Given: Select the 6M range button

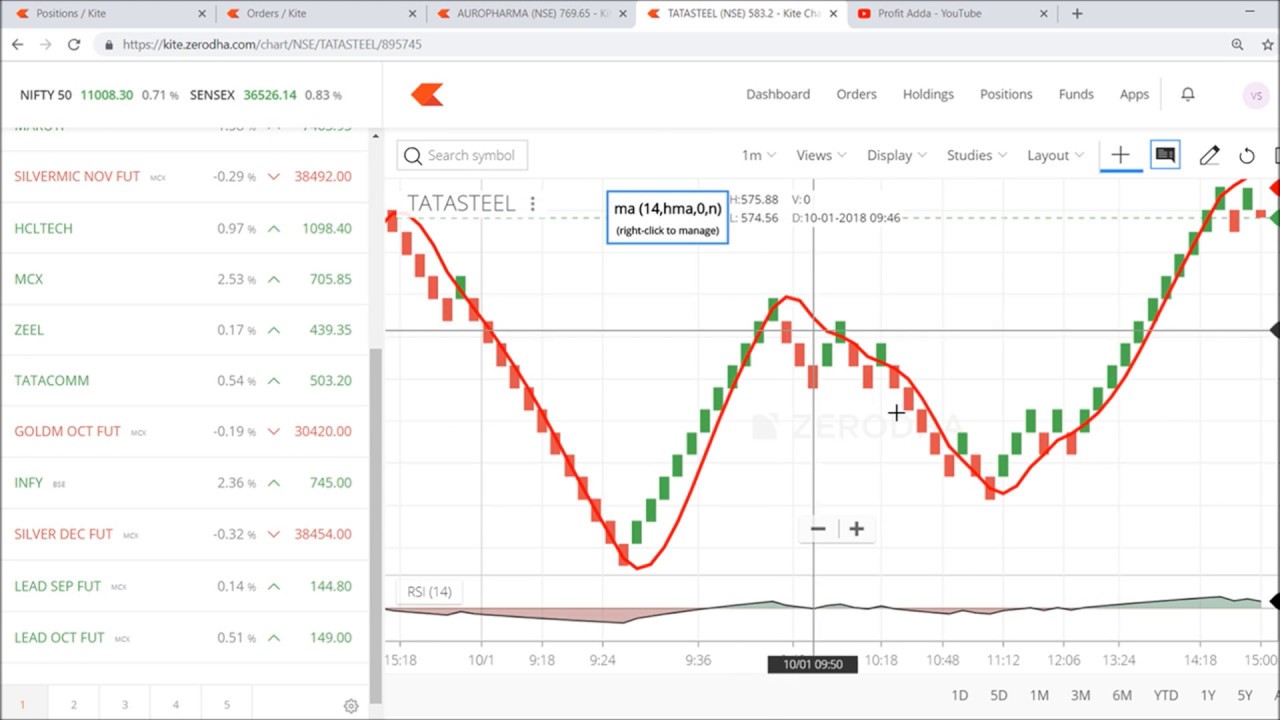Looking at the screenshot, I should pos(1121,695).
